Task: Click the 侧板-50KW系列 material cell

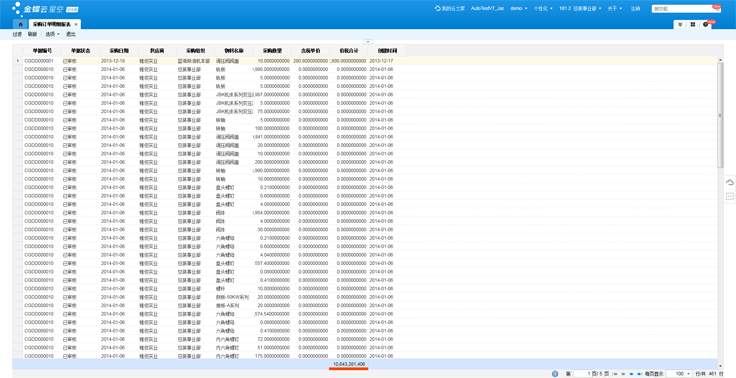Action: tap(233, 297)
